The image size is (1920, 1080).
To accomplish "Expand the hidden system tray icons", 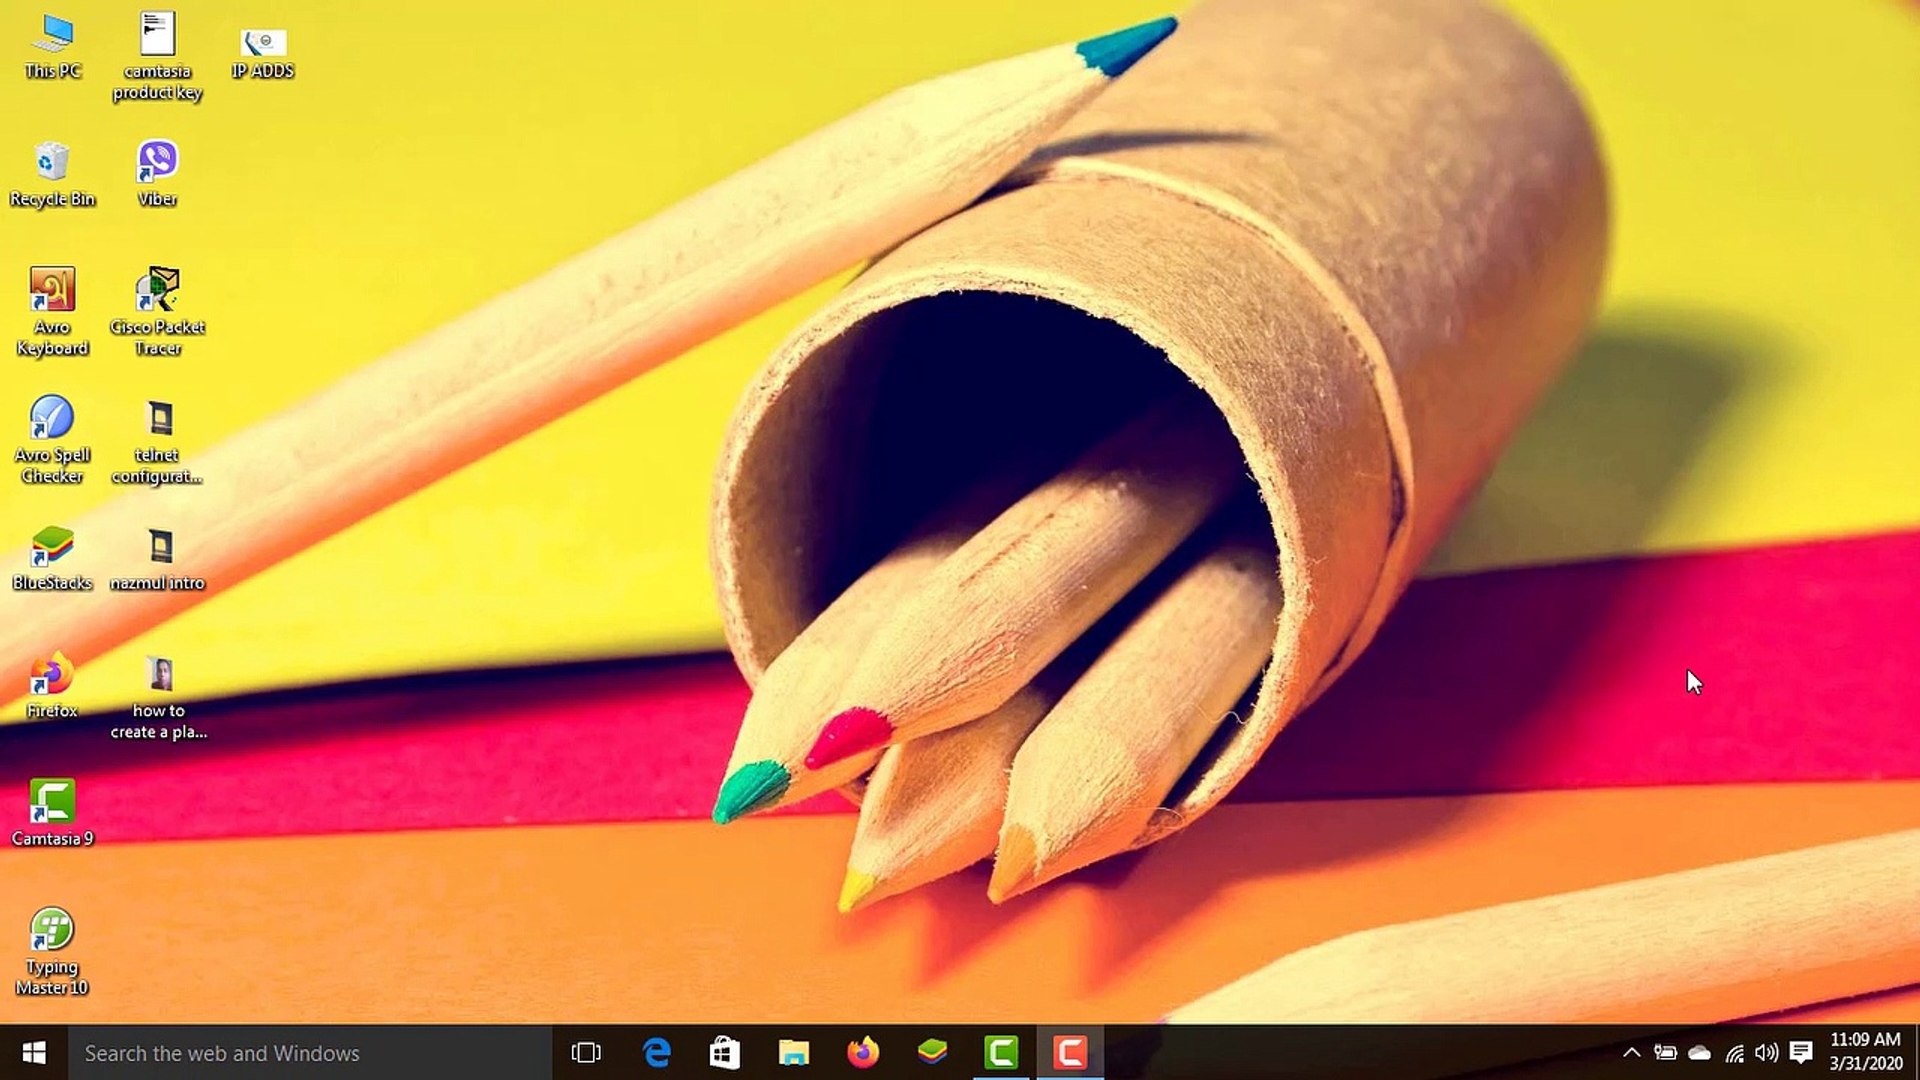I will pyautogui.click(x=1631, y=1052).
